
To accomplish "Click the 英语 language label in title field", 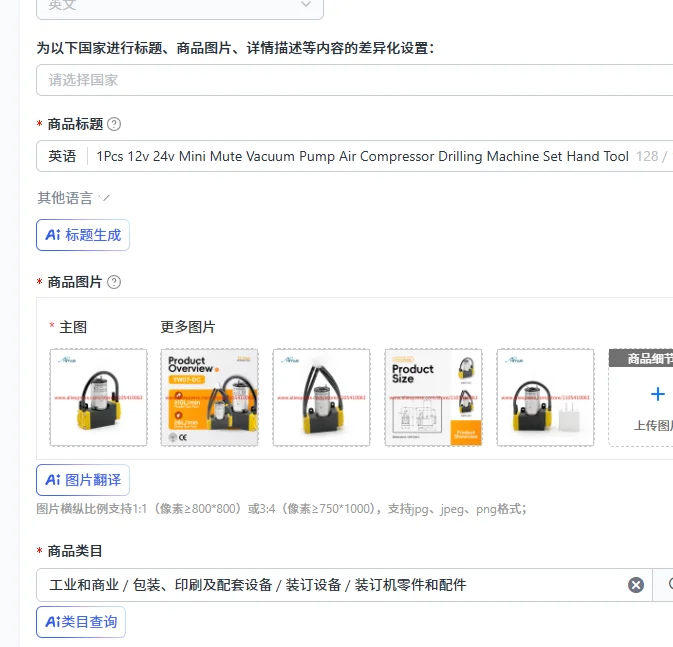I will (x=62, y=156).
